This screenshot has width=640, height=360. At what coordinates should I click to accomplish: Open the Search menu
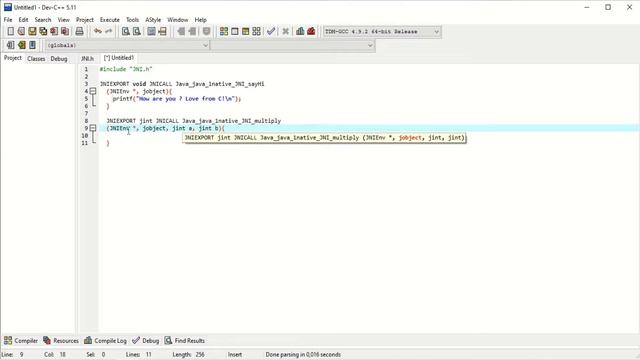pyautogui.click(x=43, y=20)
